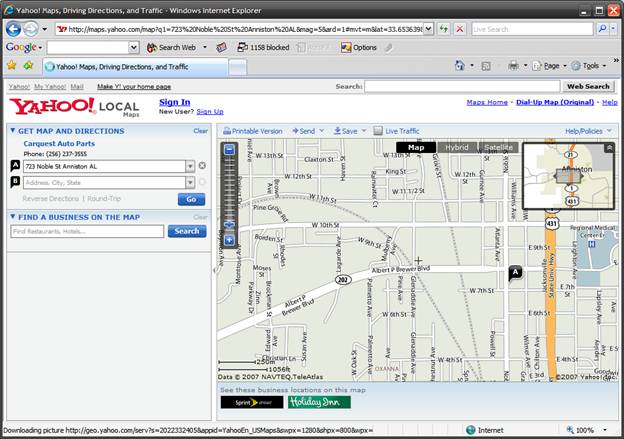Click the green Refresh icon
624x439 pixels.
[x=443, y=29]
